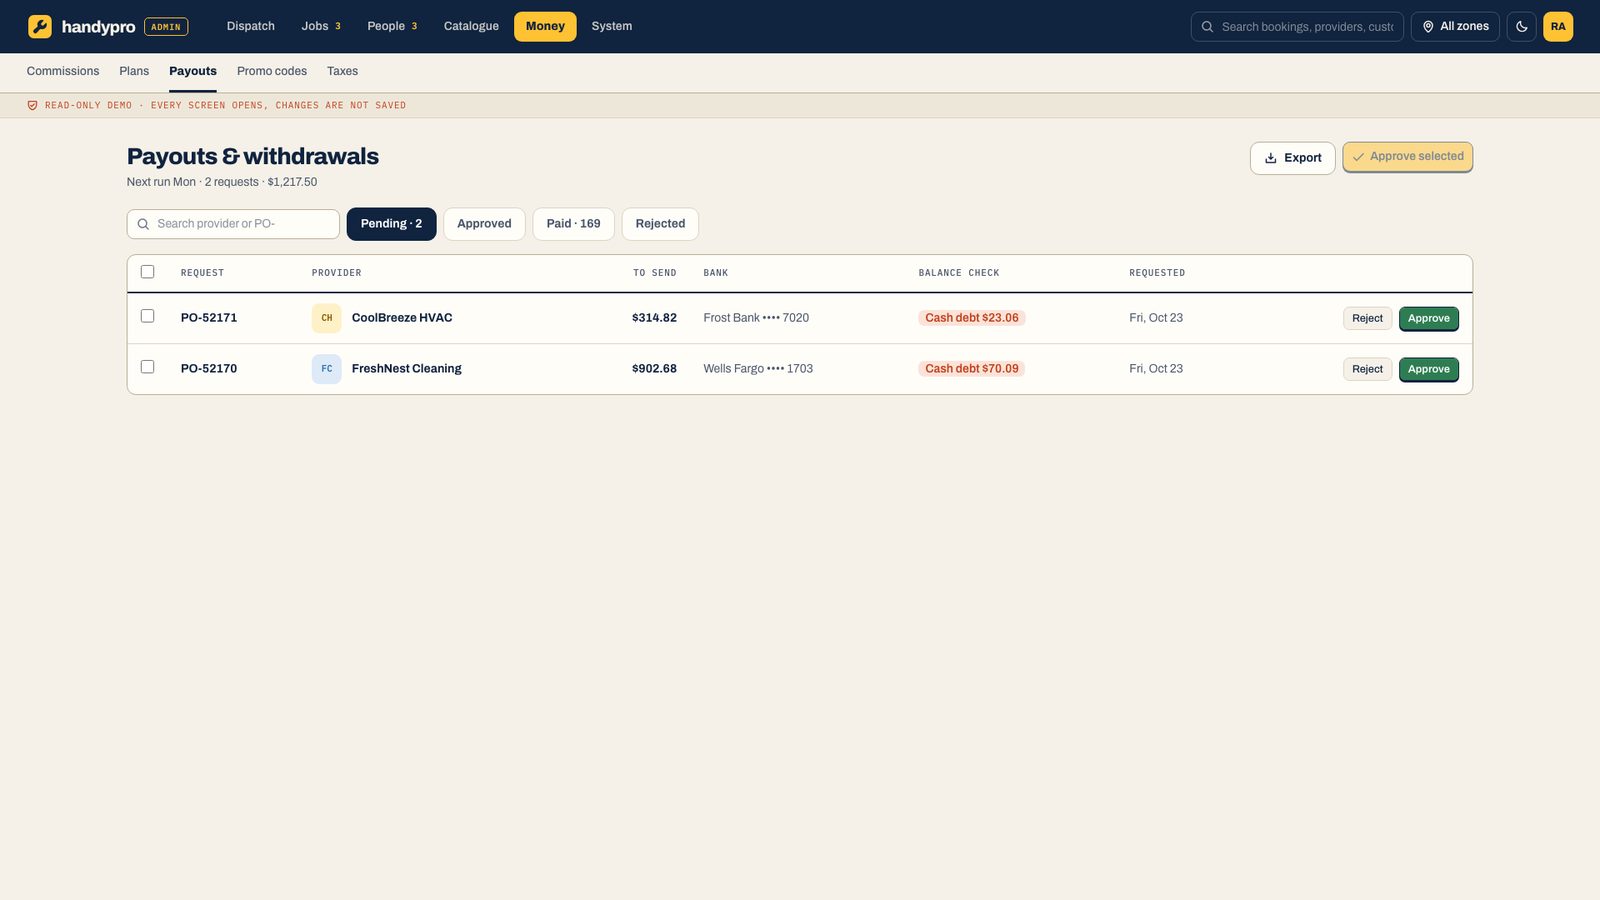The image size is (1600, 900).
Task: Toggle dark mode moon icon
Action: [x=1521, y=26]
